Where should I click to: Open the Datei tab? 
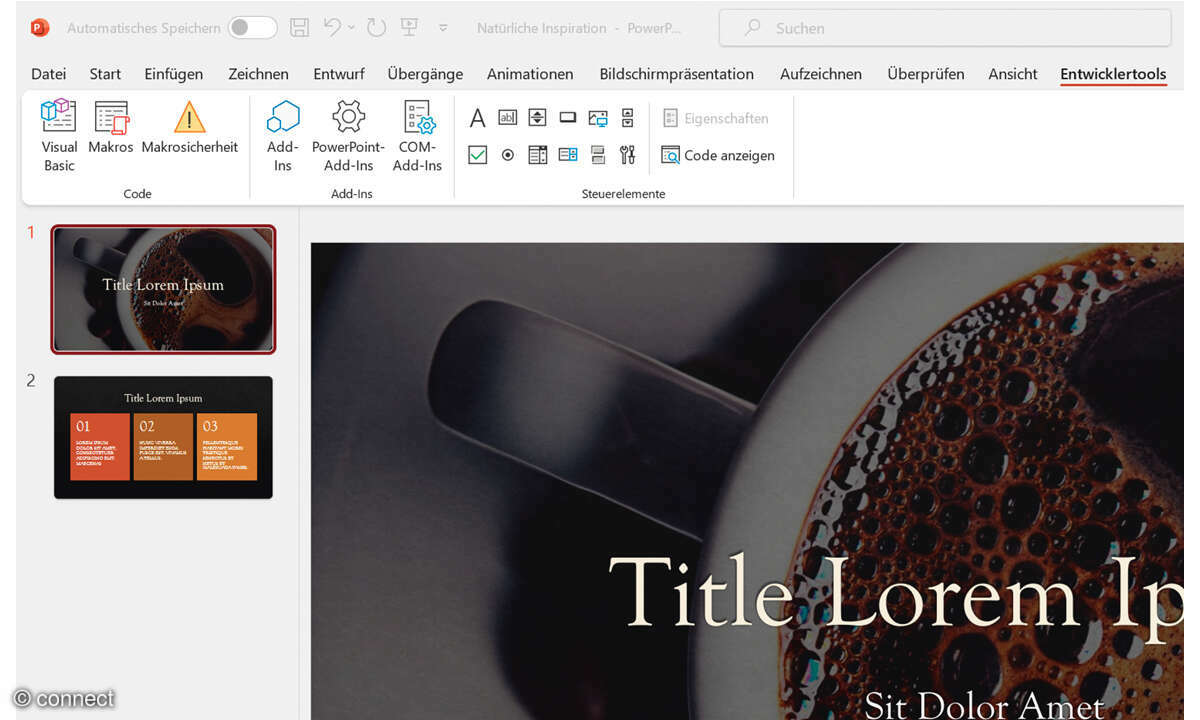click(x=49, y=74)
